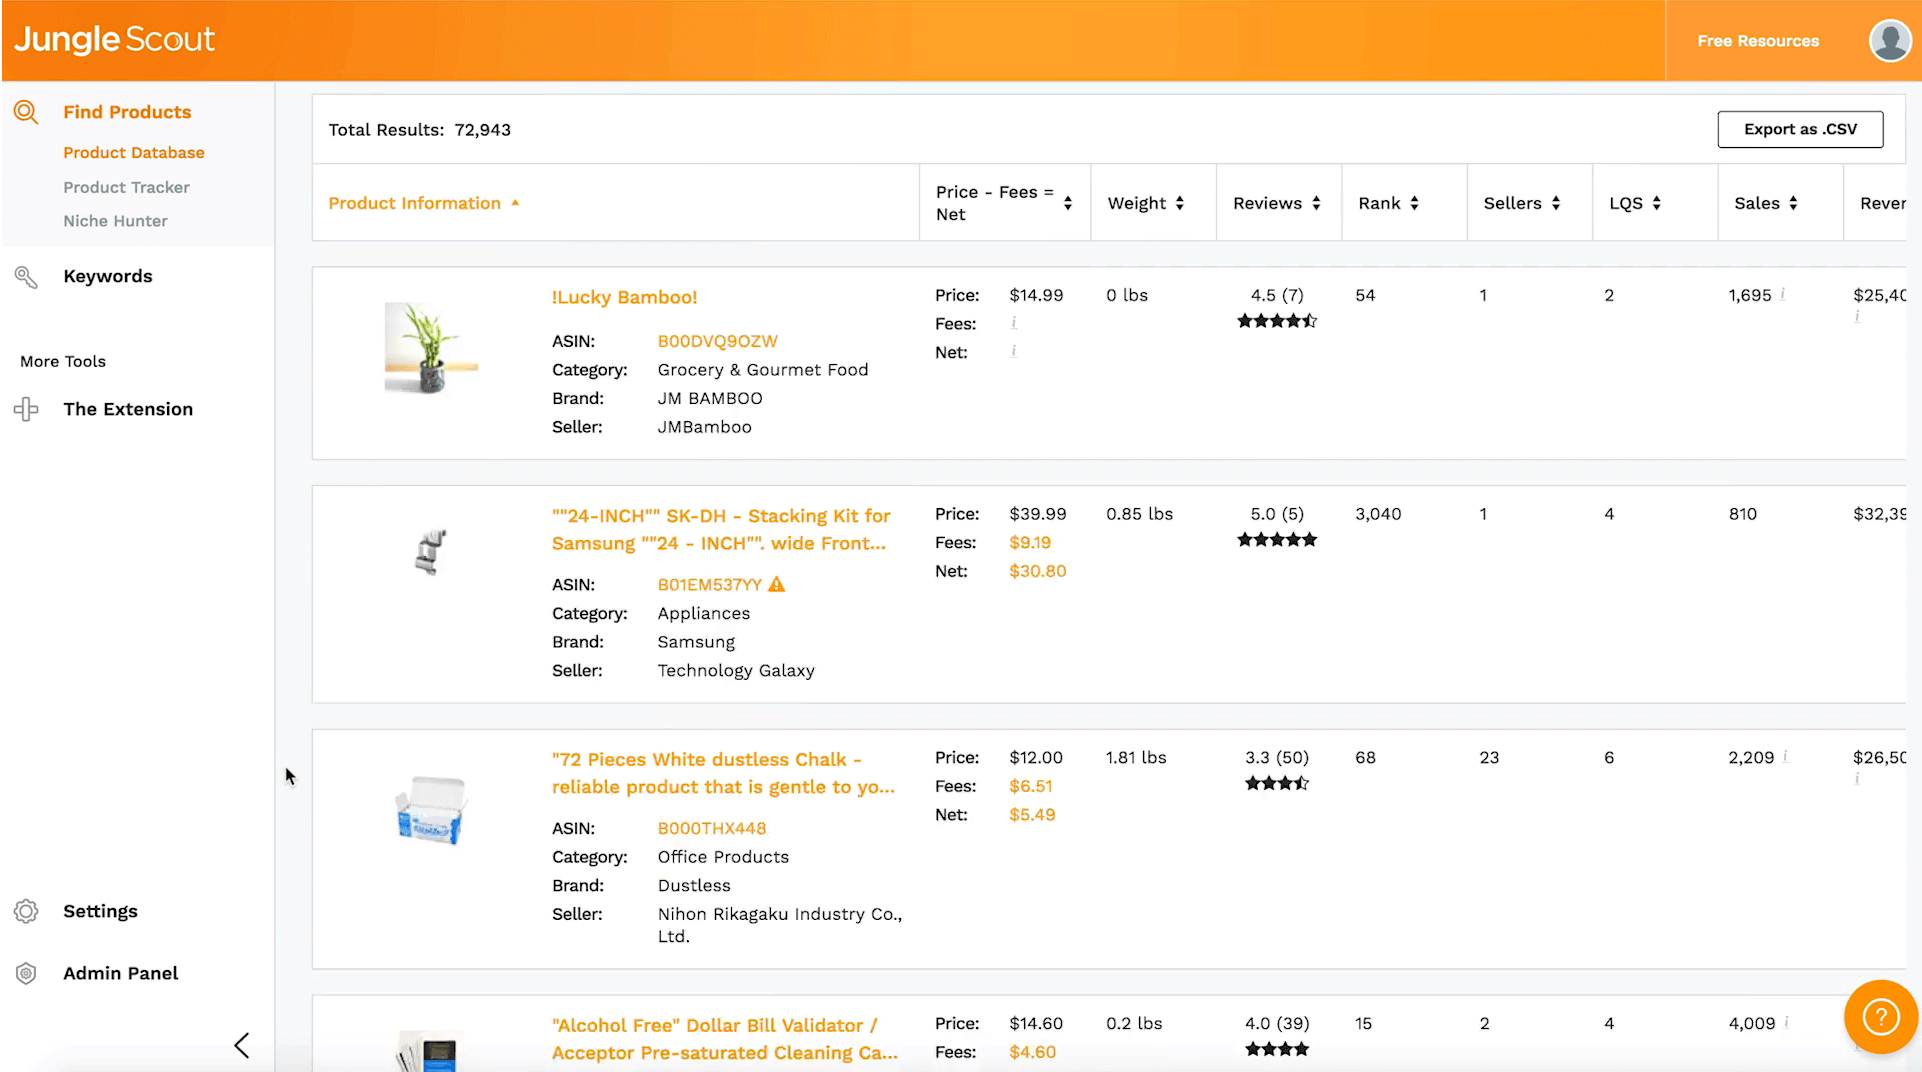Select Product Database in sidebar
The image size is (1922, 1072).
pyautogui.click(x=134, y=153)
